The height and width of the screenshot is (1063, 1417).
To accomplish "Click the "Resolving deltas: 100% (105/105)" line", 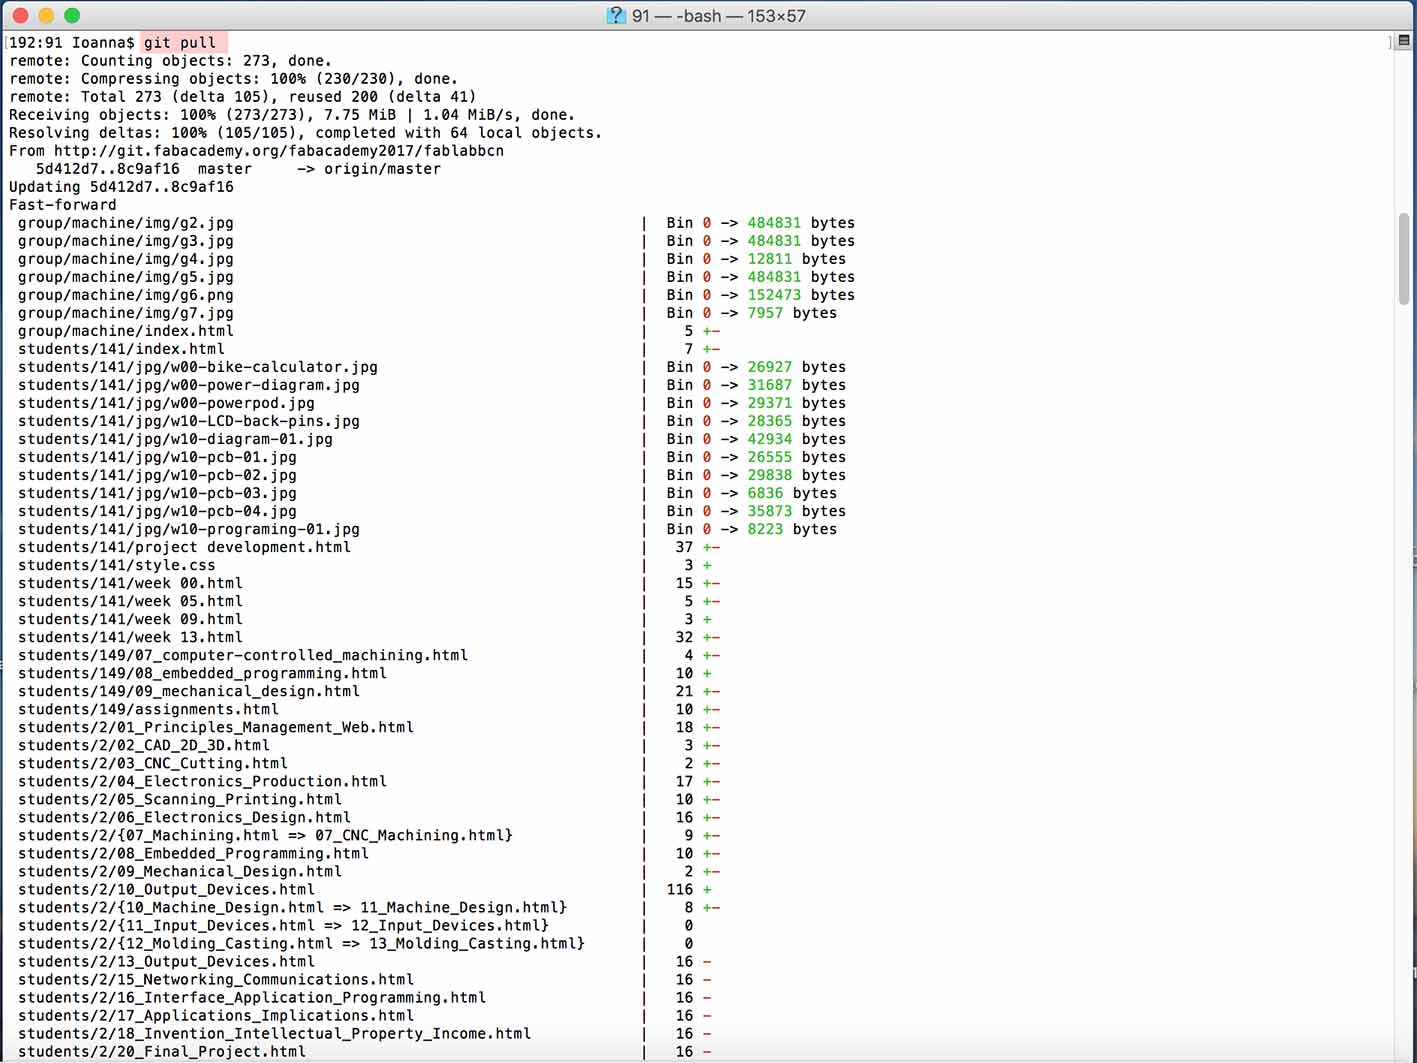I will (x=305, y=132).
